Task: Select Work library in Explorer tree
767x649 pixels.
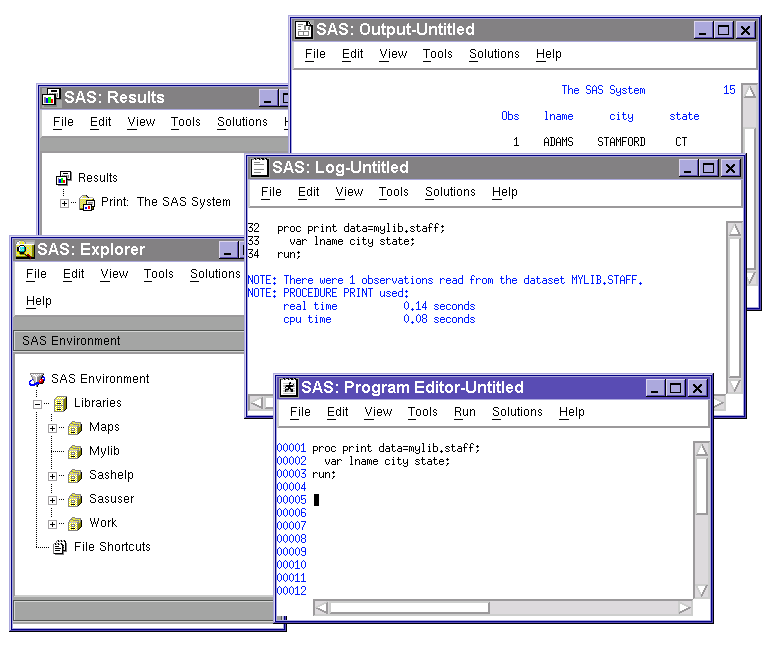Action: (103, 523)
